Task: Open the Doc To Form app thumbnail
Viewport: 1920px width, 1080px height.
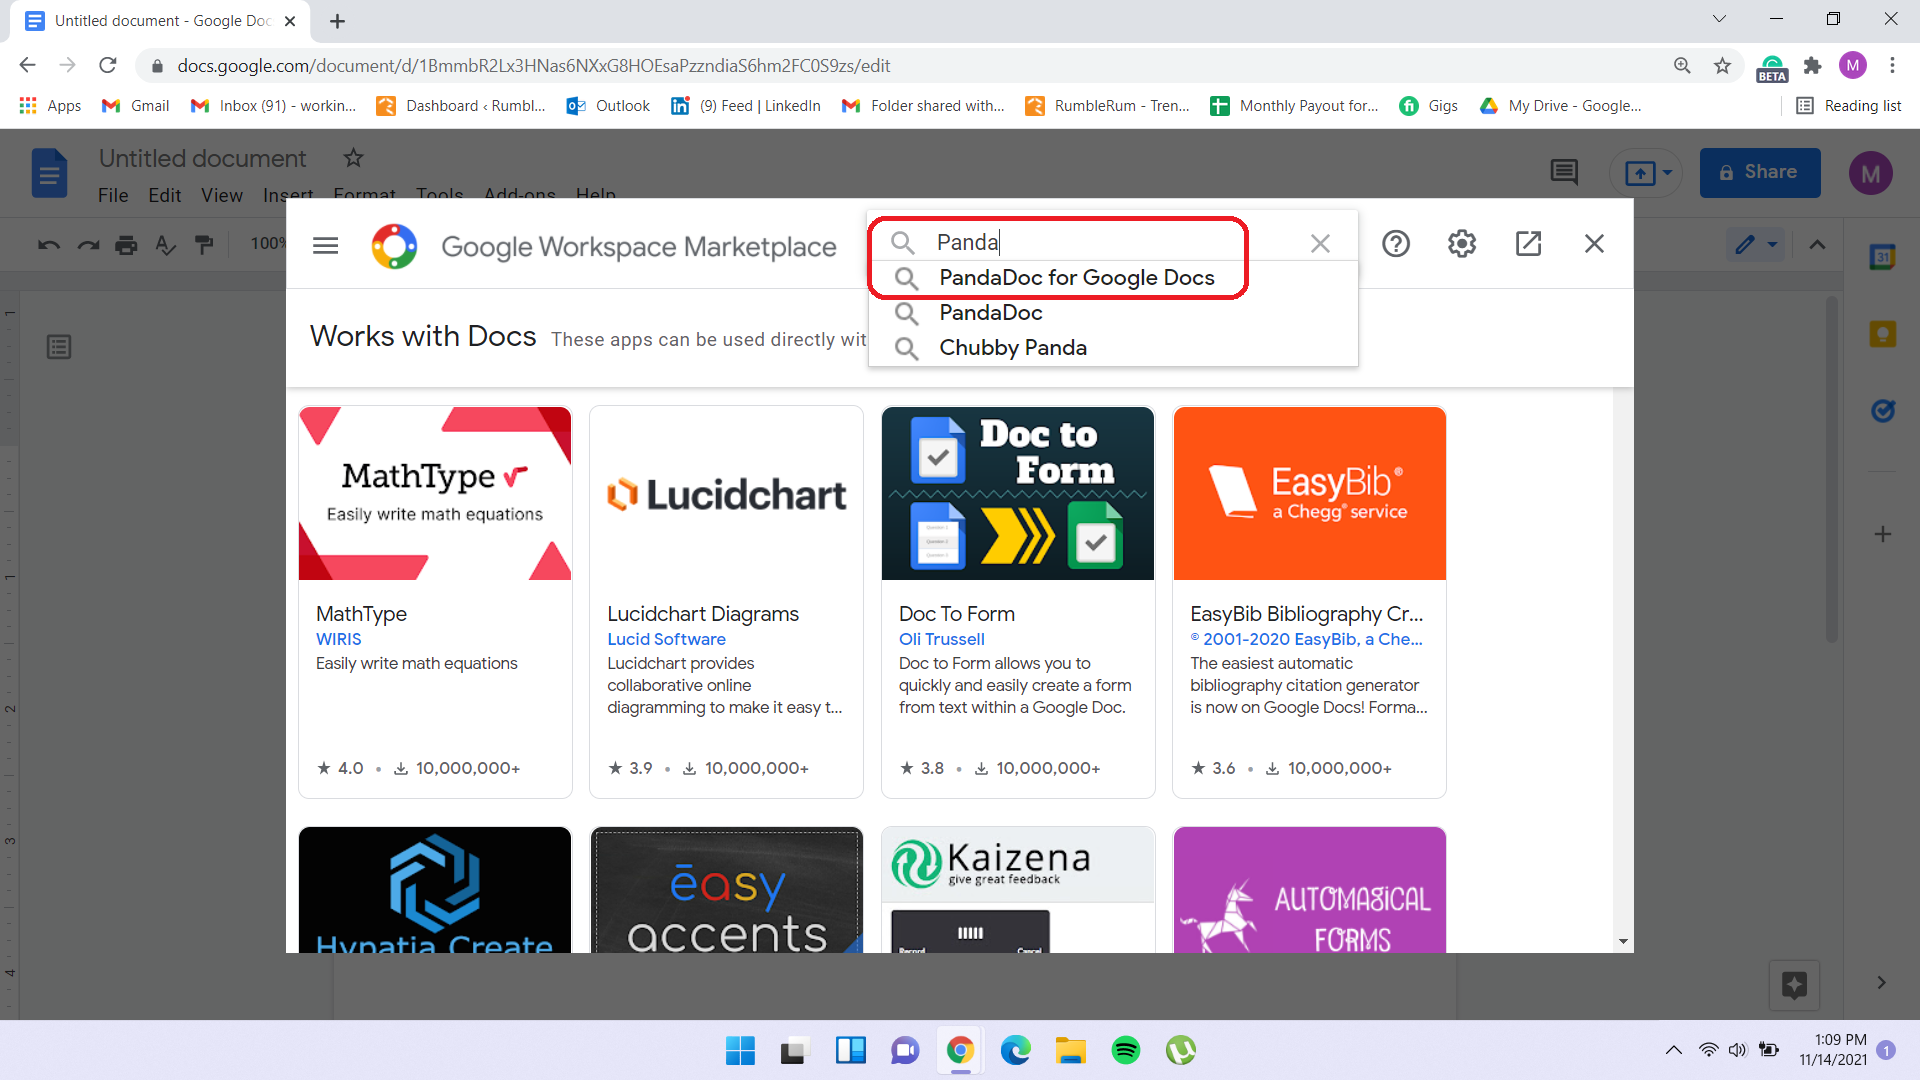Action: point(1018,493)
